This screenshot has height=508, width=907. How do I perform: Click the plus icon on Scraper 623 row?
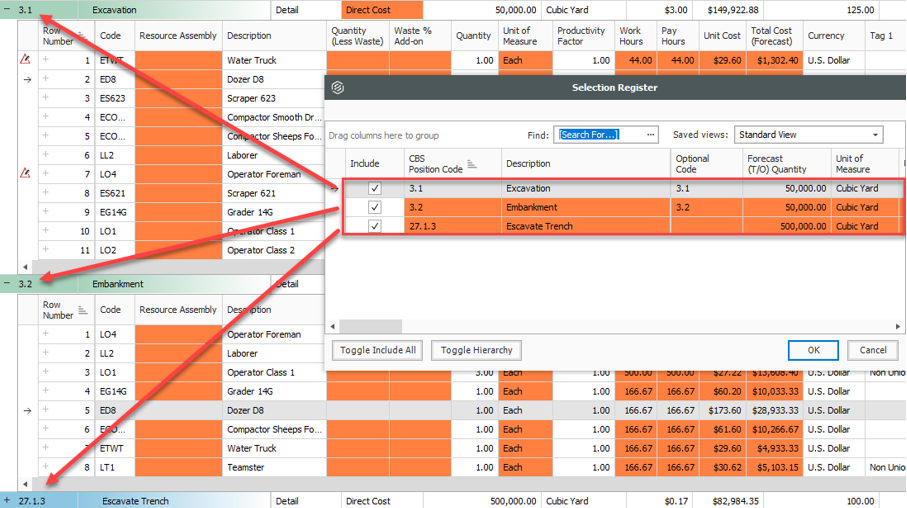[46, 98]
